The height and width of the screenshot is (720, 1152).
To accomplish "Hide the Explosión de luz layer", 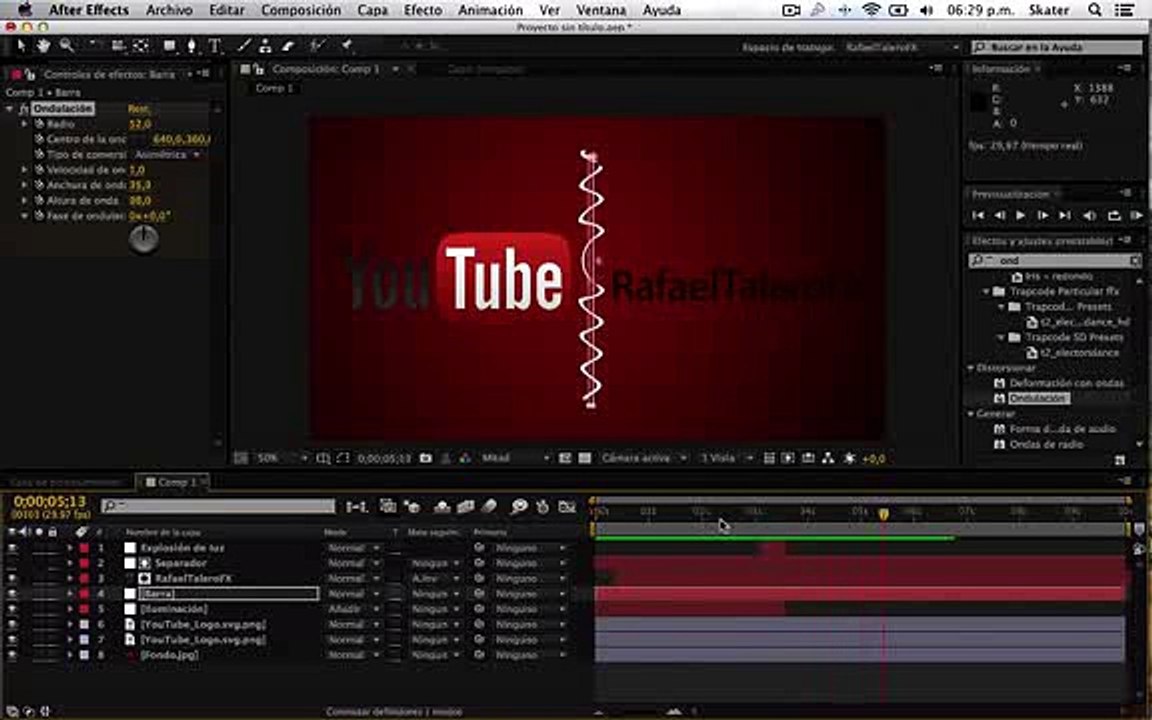I will 12,548.
